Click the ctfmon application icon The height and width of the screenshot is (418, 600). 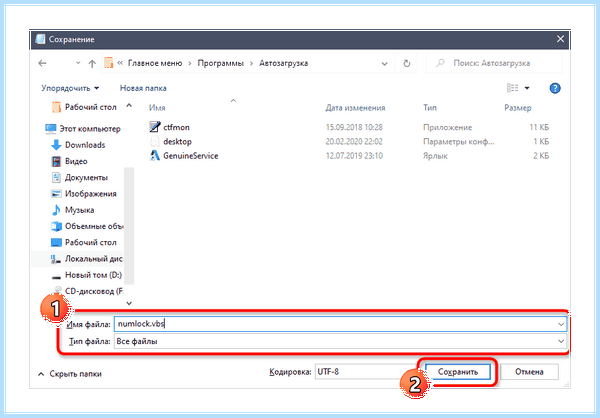tap(155, 127)
